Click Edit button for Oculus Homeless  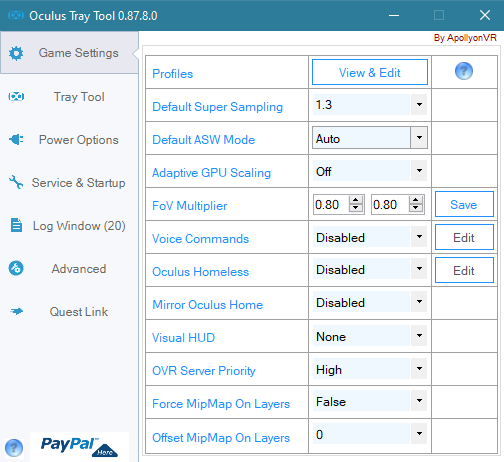464,270
